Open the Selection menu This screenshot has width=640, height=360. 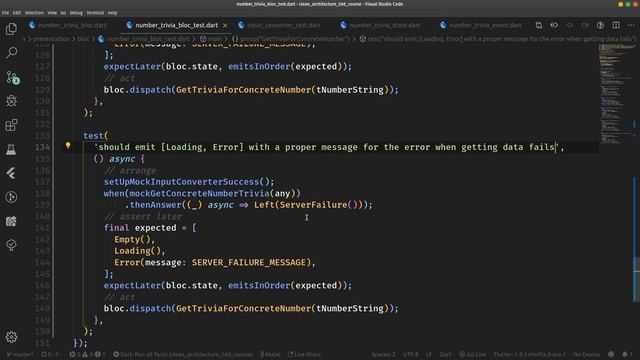click(x=34, y=13)
